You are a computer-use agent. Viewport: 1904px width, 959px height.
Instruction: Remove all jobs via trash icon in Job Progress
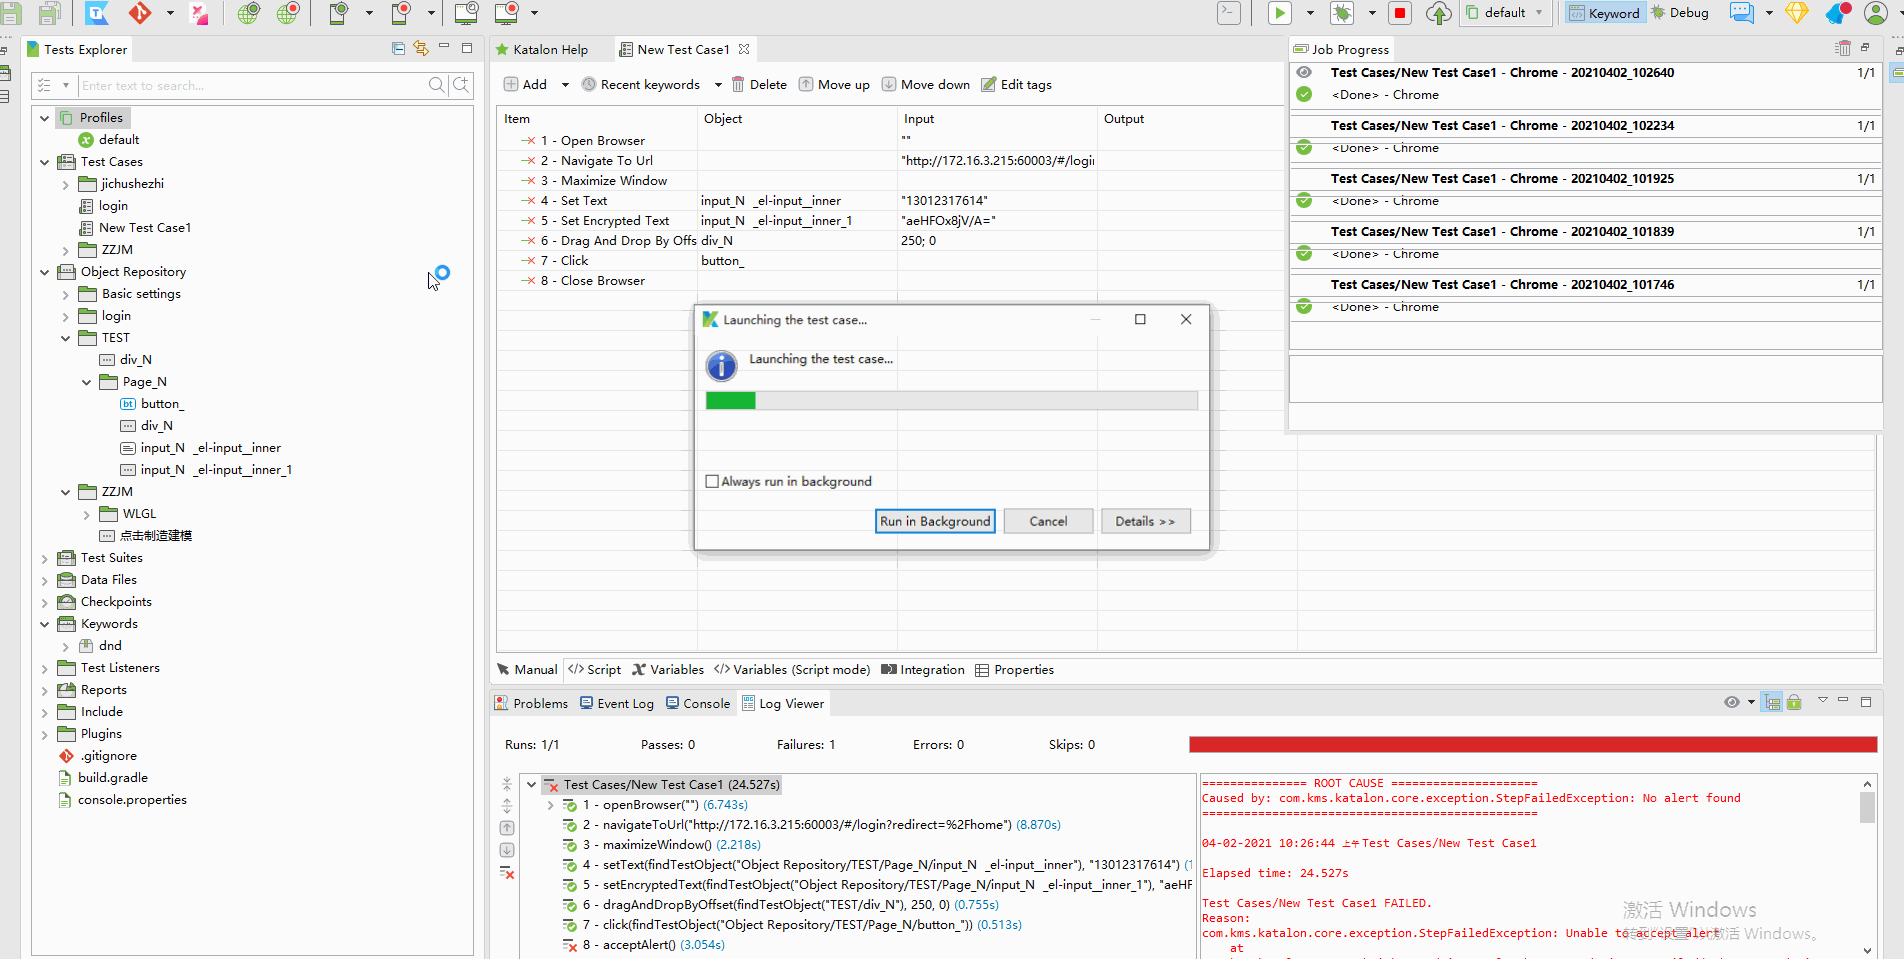pos(1843,48)
